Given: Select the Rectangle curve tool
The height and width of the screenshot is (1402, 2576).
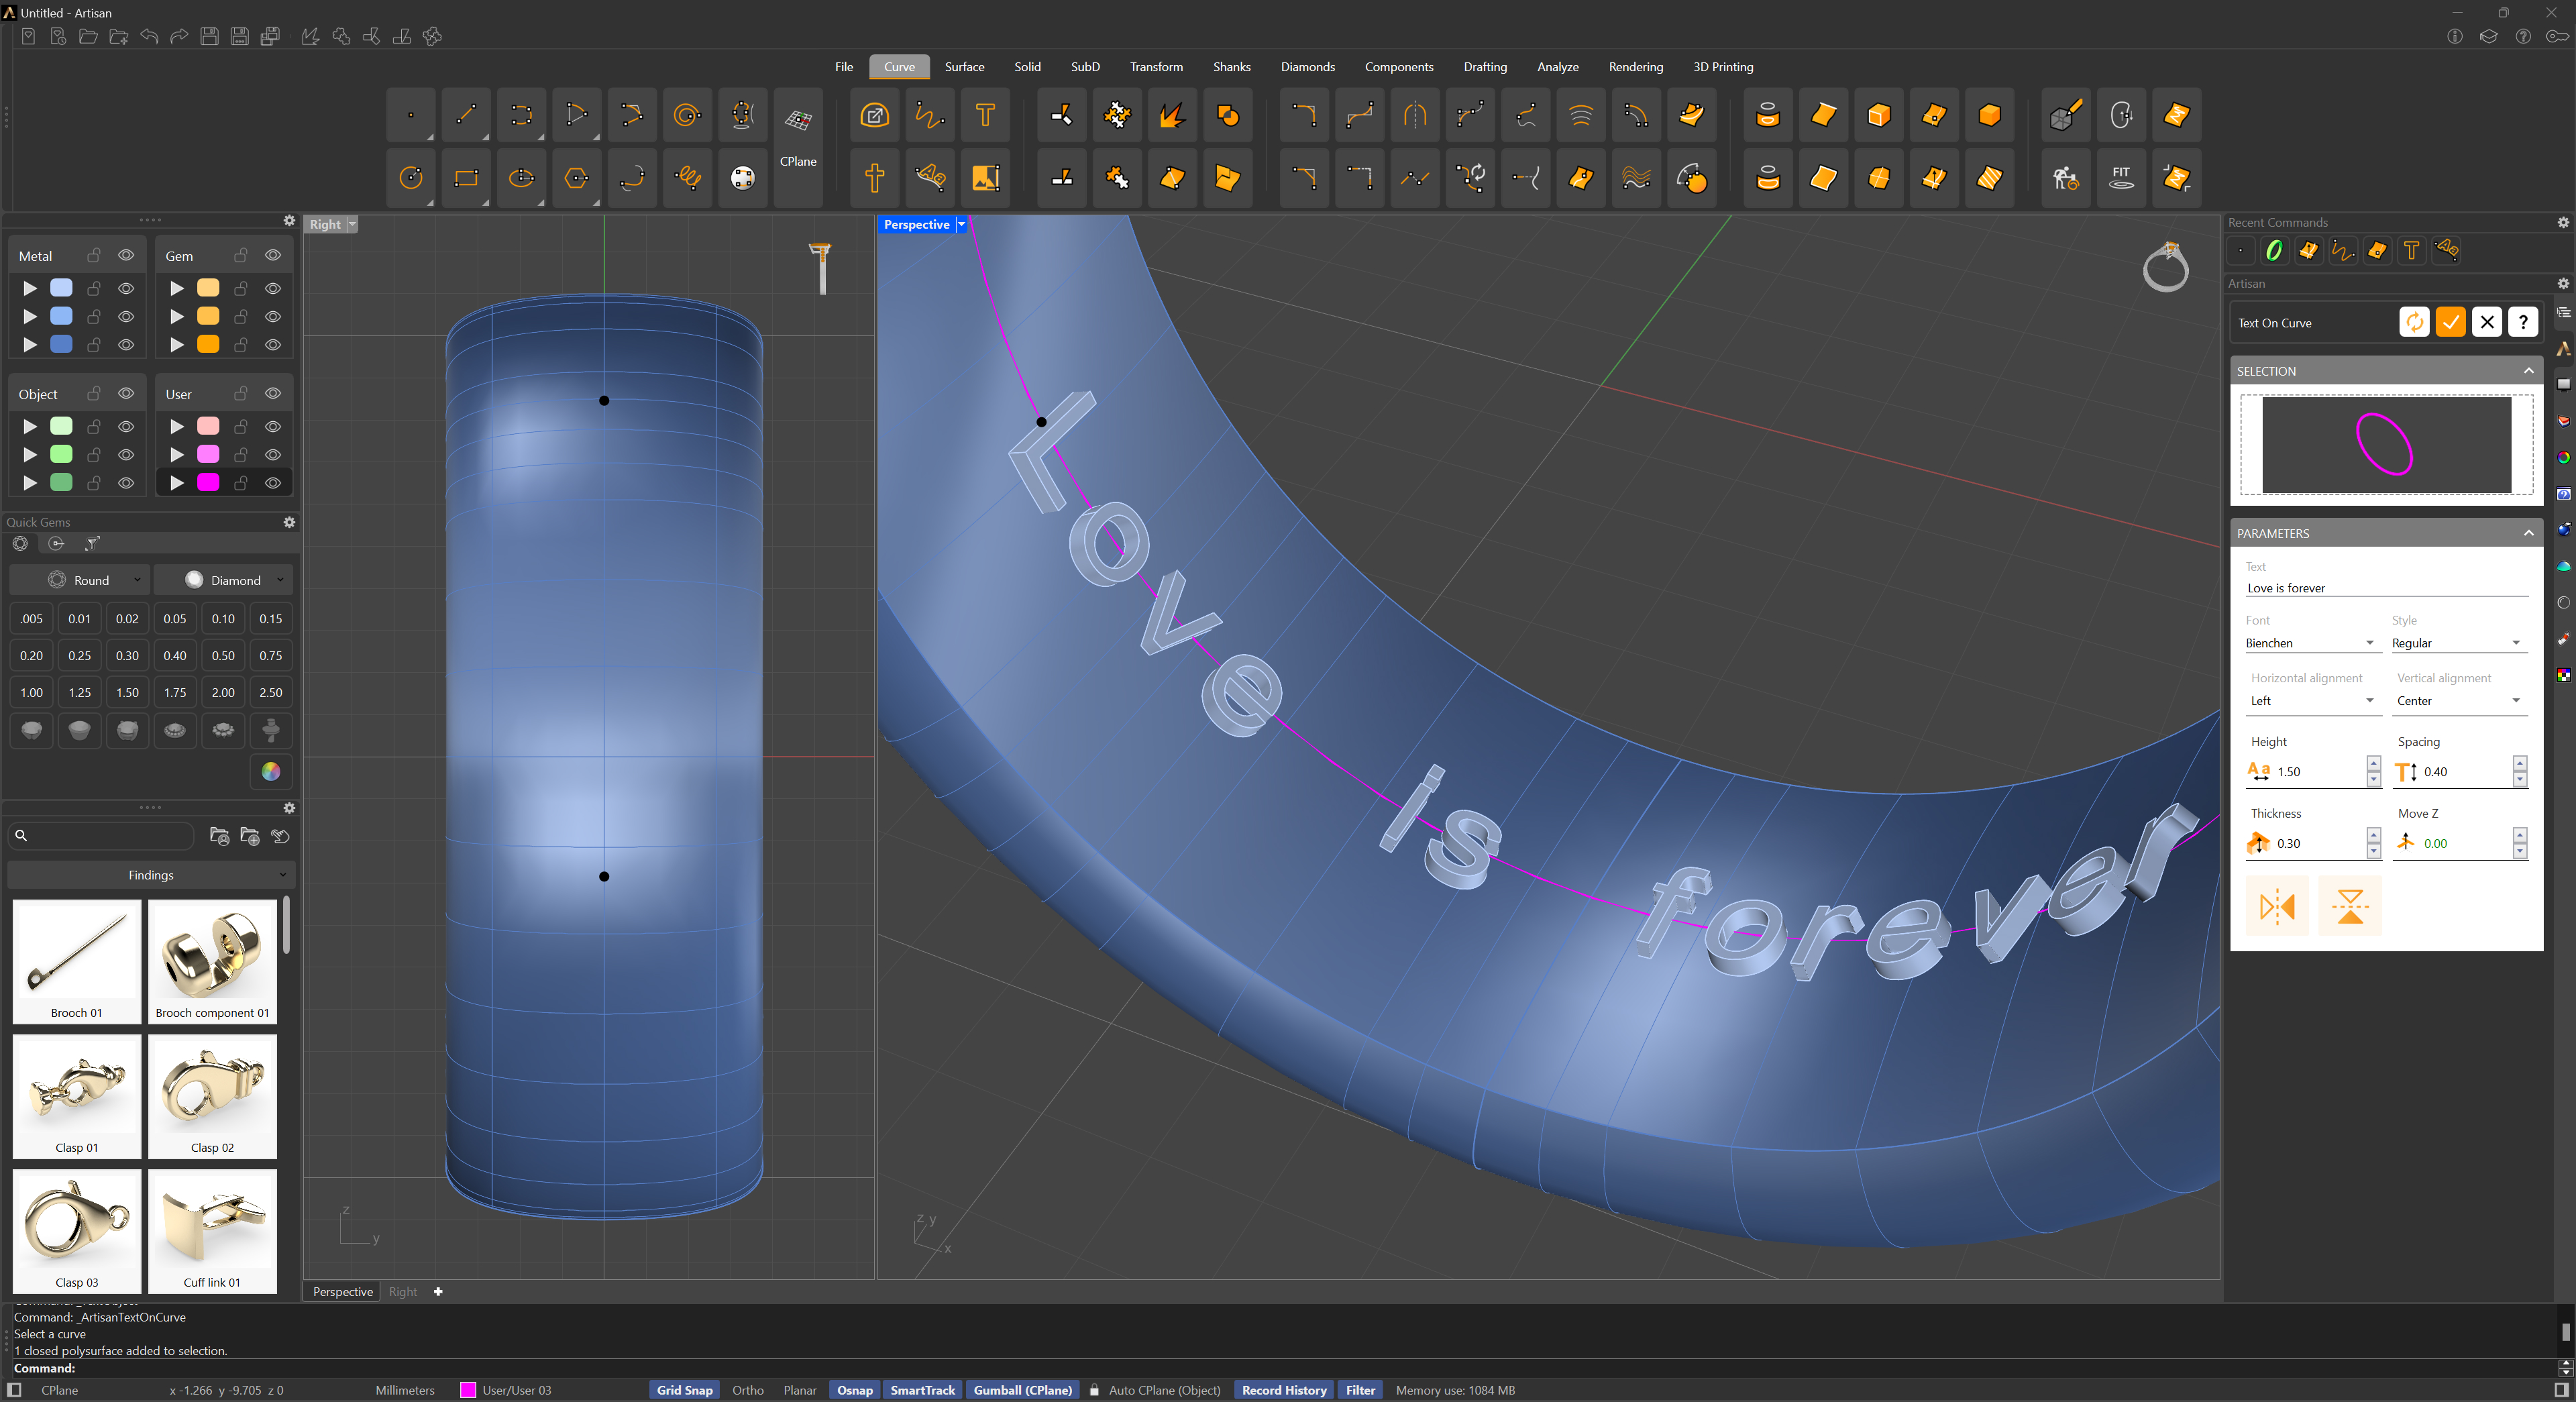Looking at the screenshot, I should [466, 178].
